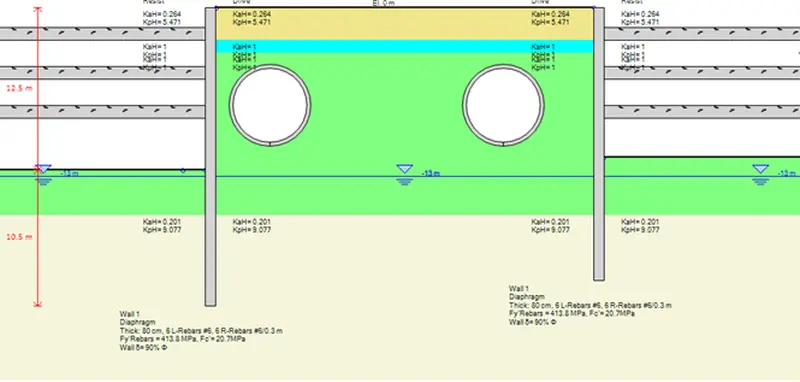Image resolution: width=800 pixels, height=382 pixels.
Task: Select the water table symbol at far right
Action: point(761,174)
